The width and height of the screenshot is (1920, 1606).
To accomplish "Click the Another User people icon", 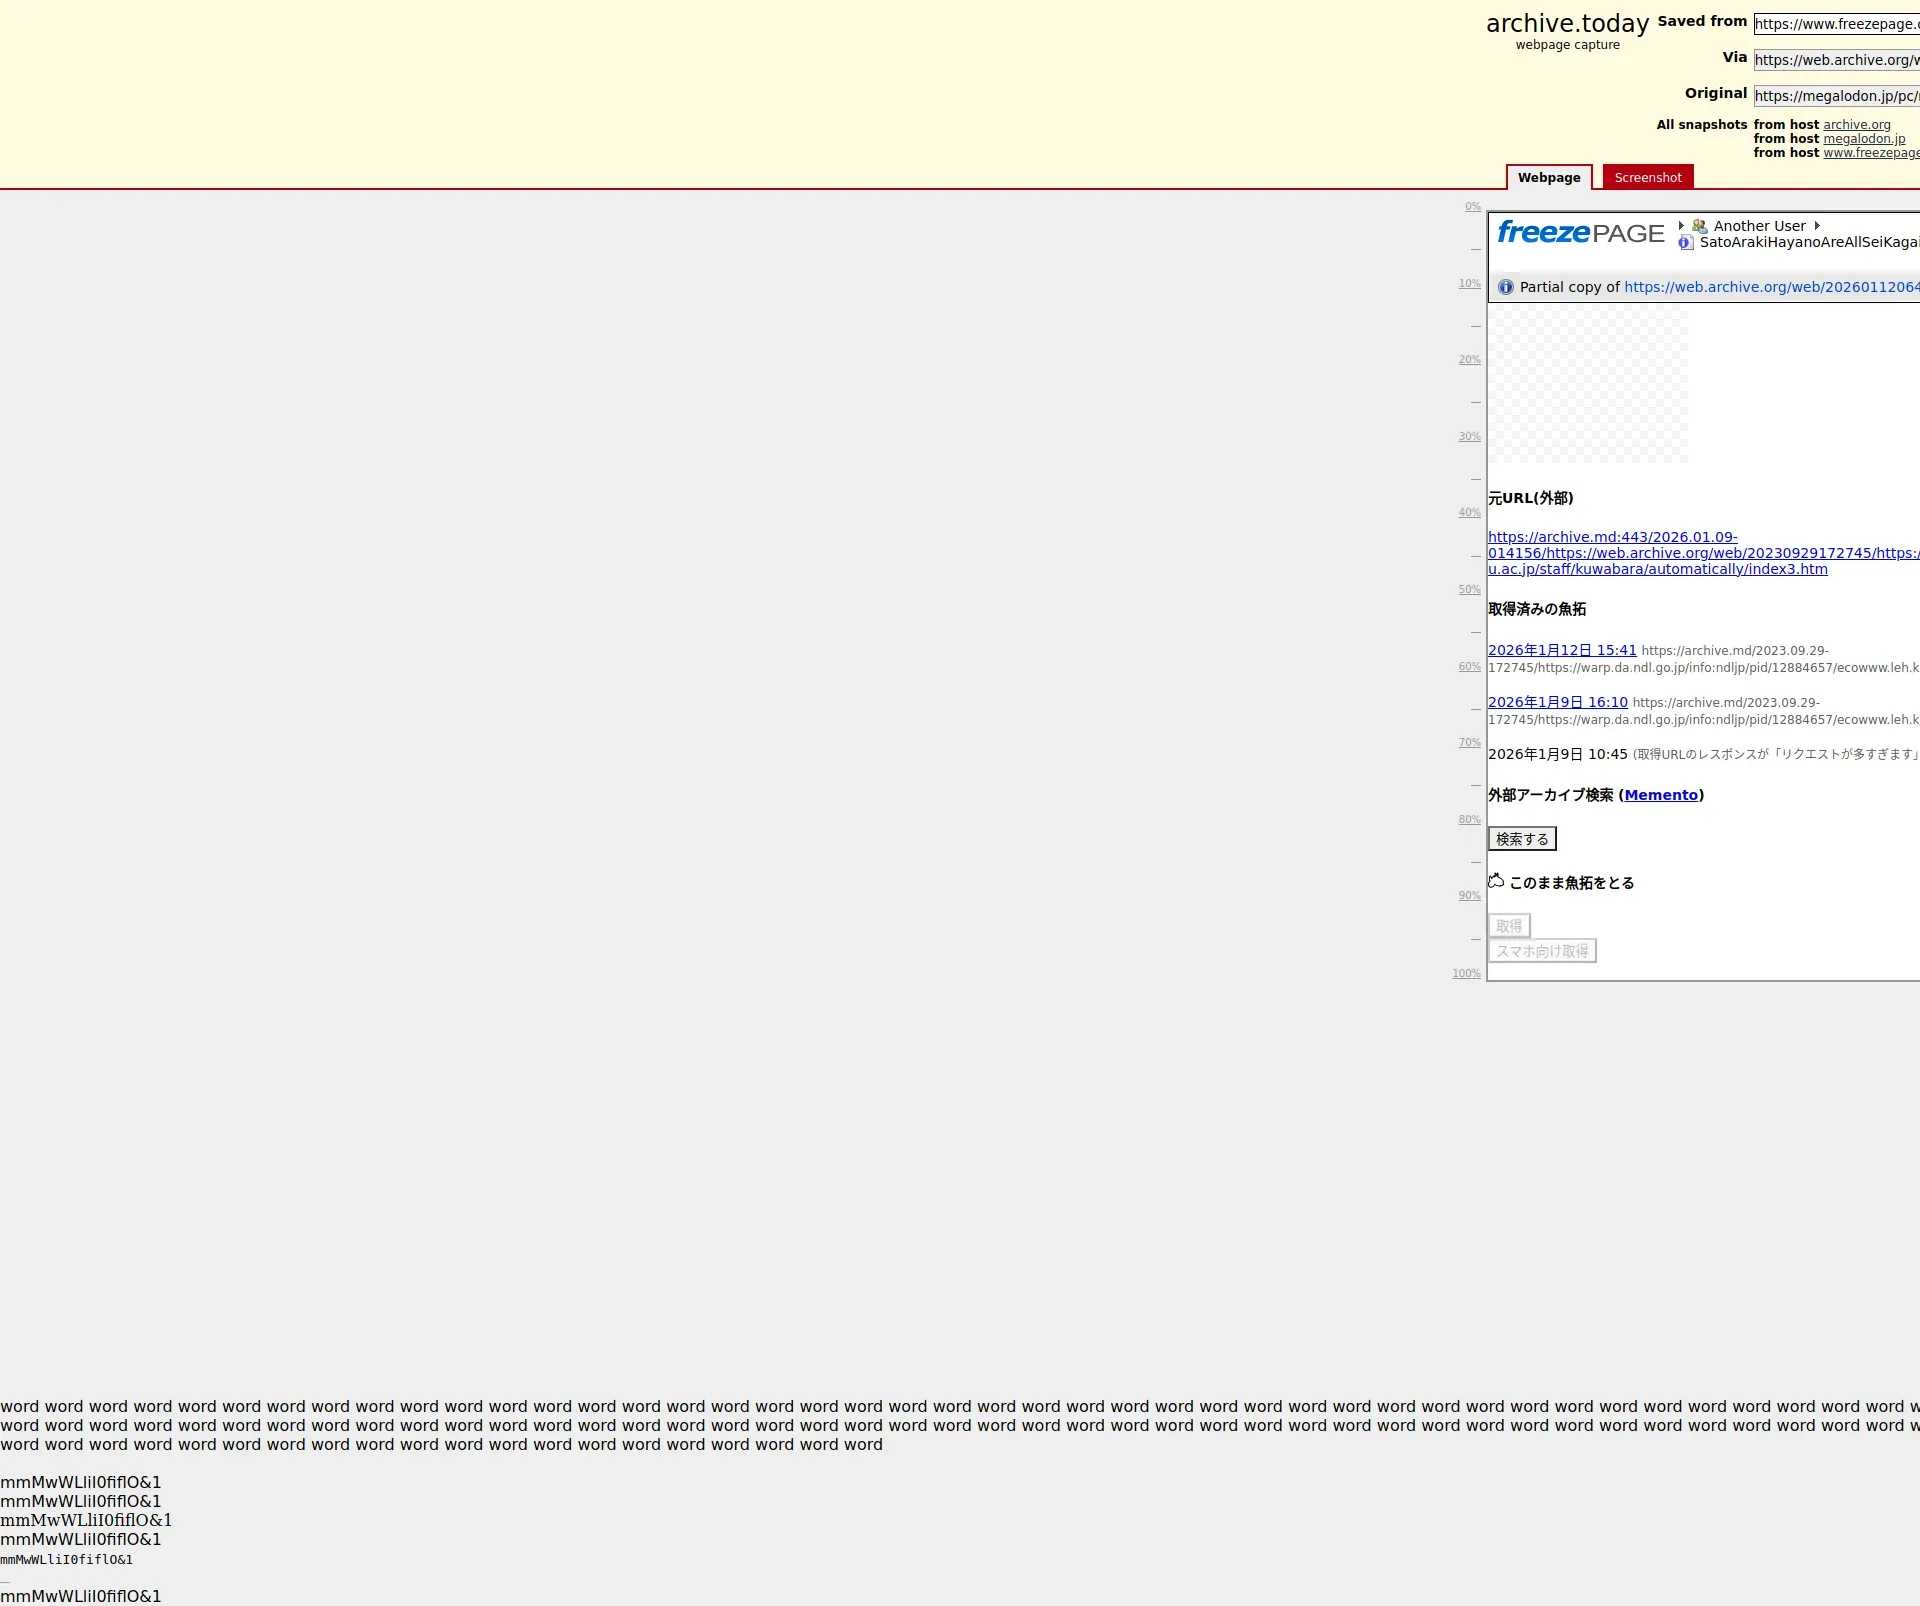I will 1699,226.
